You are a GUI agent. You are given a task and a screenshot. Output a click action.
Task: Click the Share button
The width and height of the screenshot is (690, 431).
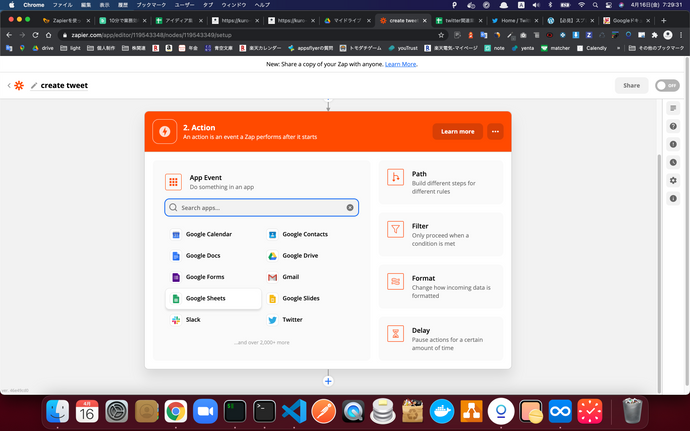click(x=631, y=85)
